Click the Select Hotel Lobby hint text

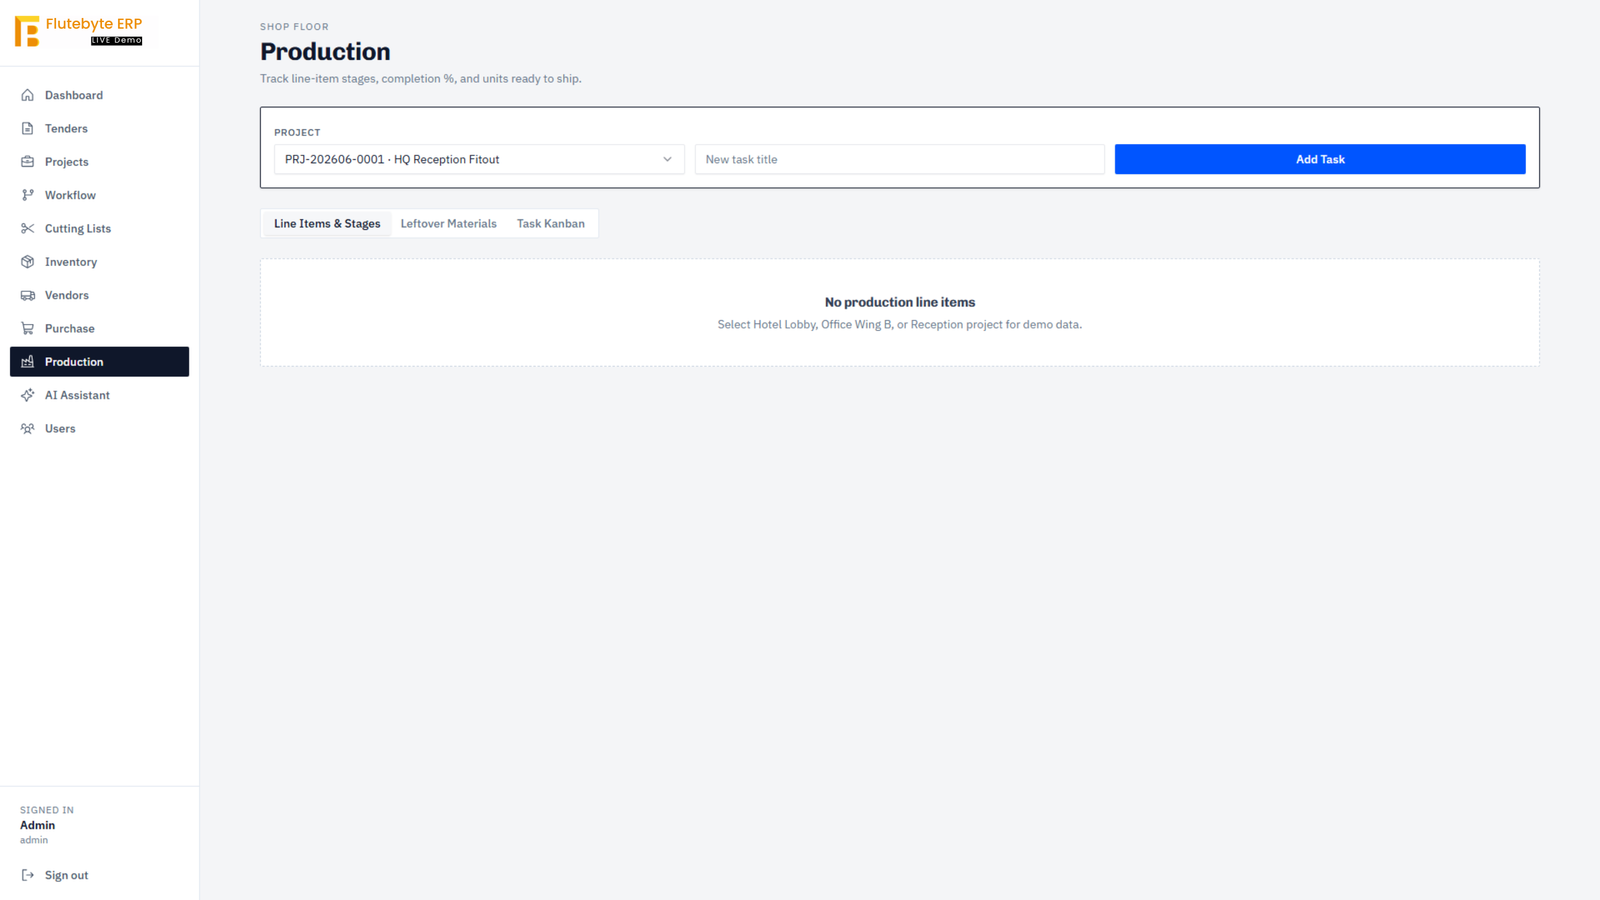click(x=900, y=324)
